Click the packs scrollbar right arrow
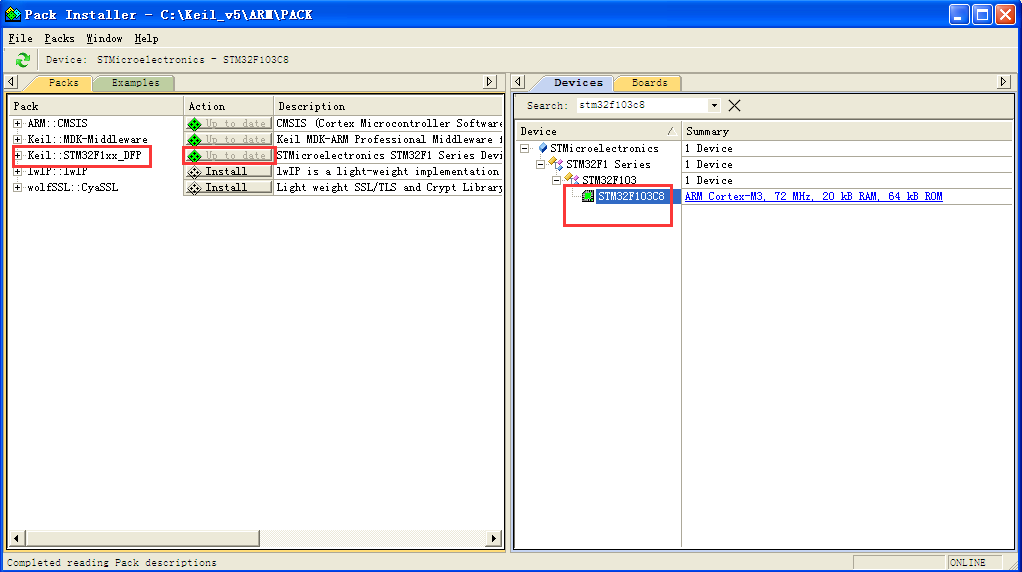The height and width of the screenshot is (572, 1022). 493,537
